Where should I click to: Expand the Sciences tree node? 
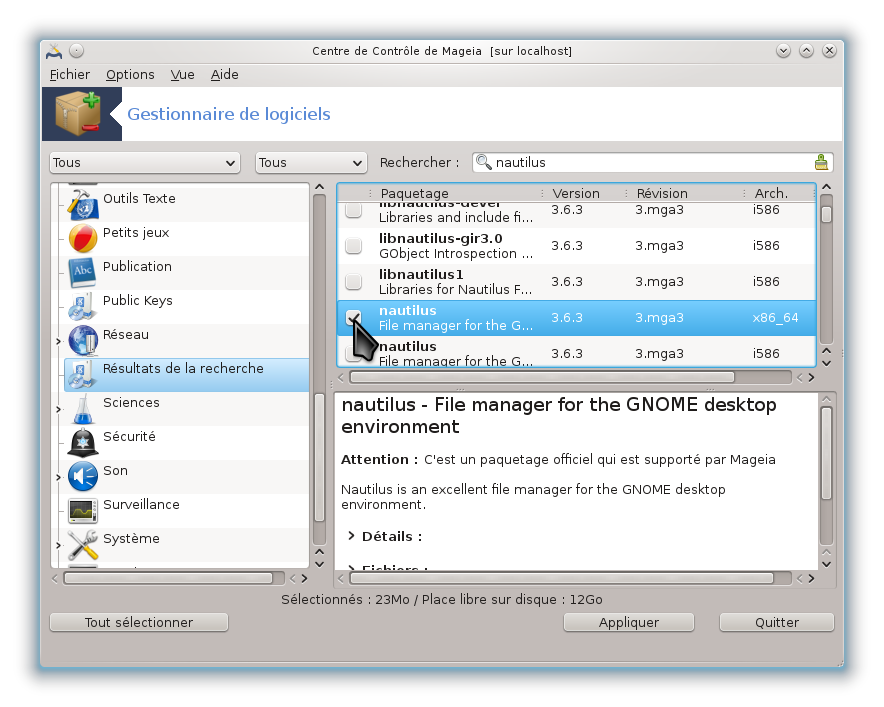pos(58,409)
